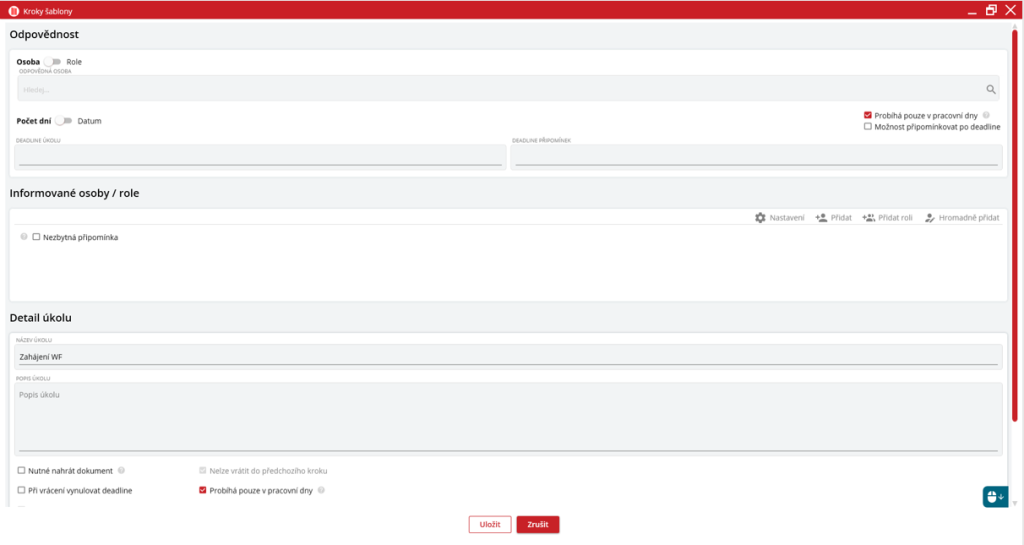Click the mouse scroll-down icon button

994,496
